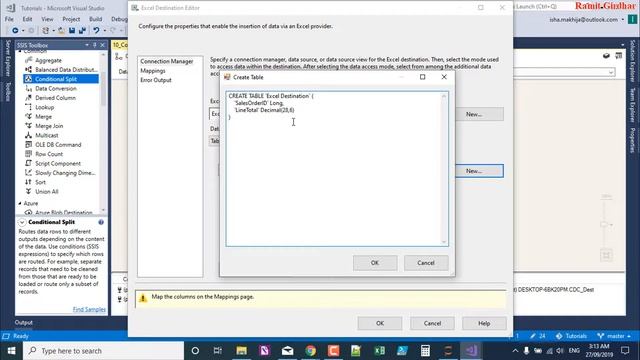Pin the SSIS Toolbox panel
This screenshot has width=640, height=360.
[x=95, y=45]
